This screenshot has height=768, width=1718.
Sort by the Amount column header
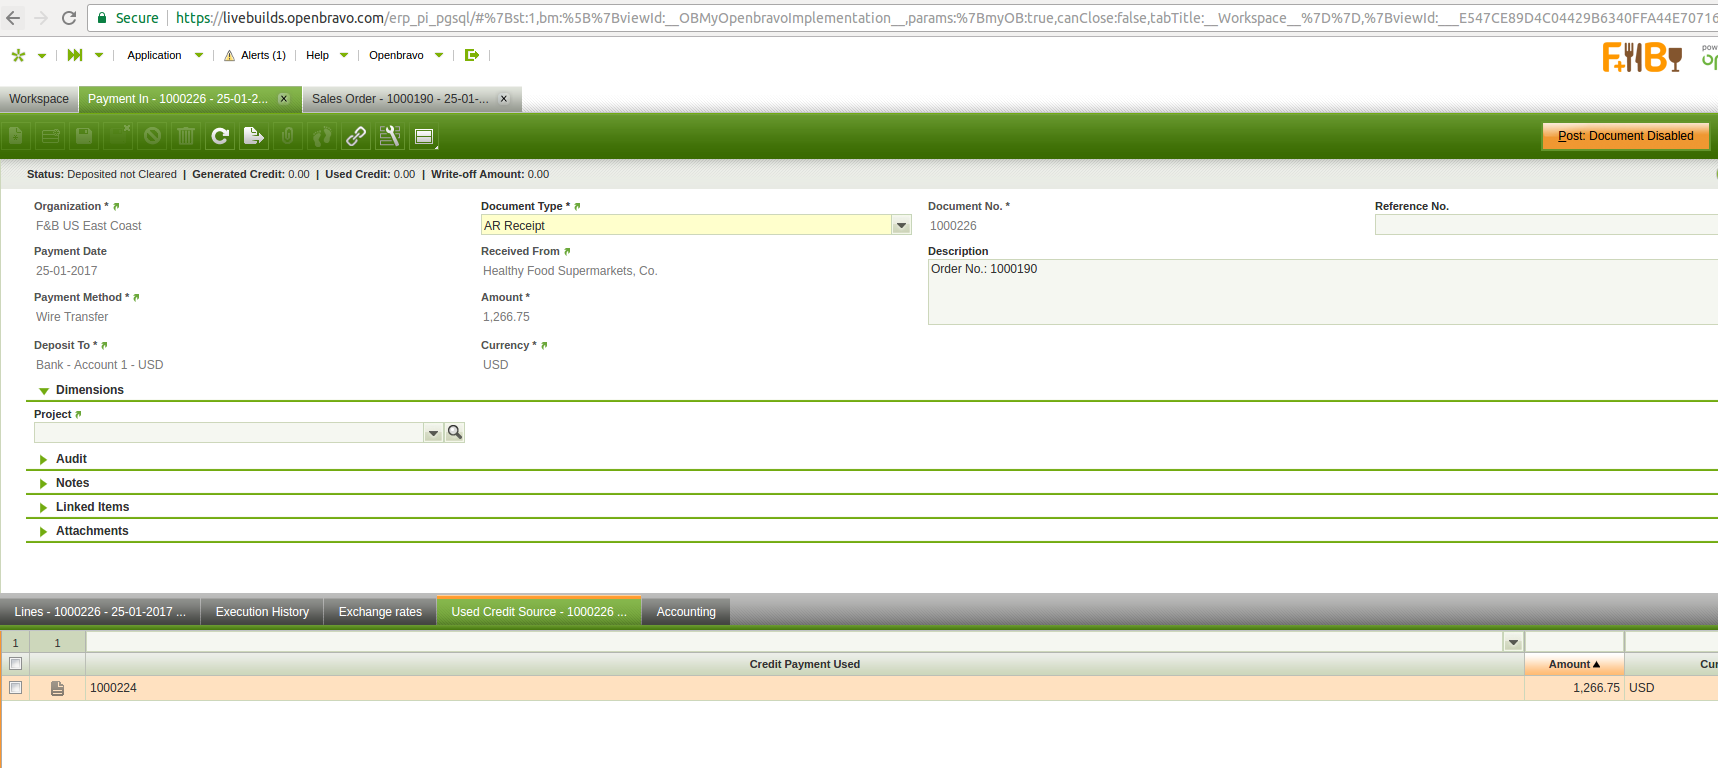[x=1574, y=664]
